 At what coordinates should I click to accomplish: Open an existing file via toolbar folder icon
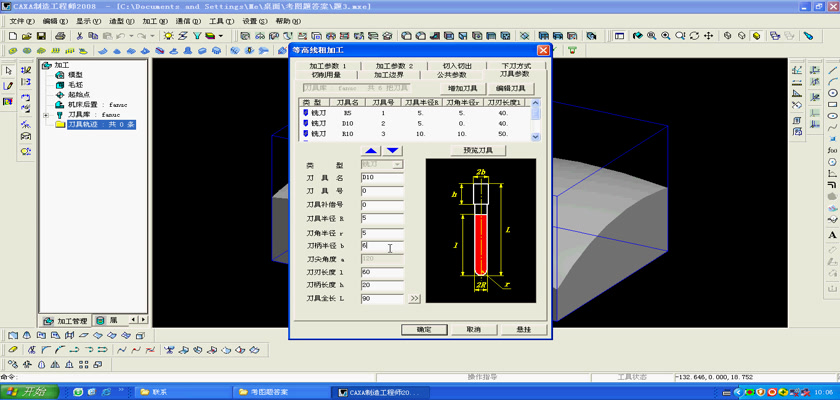click(27, 36)
